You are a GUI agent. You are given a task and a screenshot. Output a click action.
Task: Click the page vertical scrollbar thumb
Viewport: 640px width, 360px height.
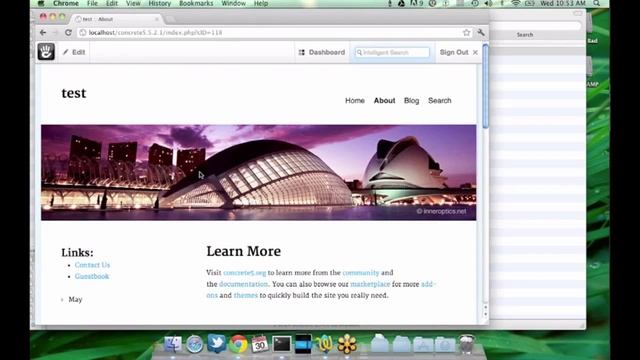coord(485,86)
